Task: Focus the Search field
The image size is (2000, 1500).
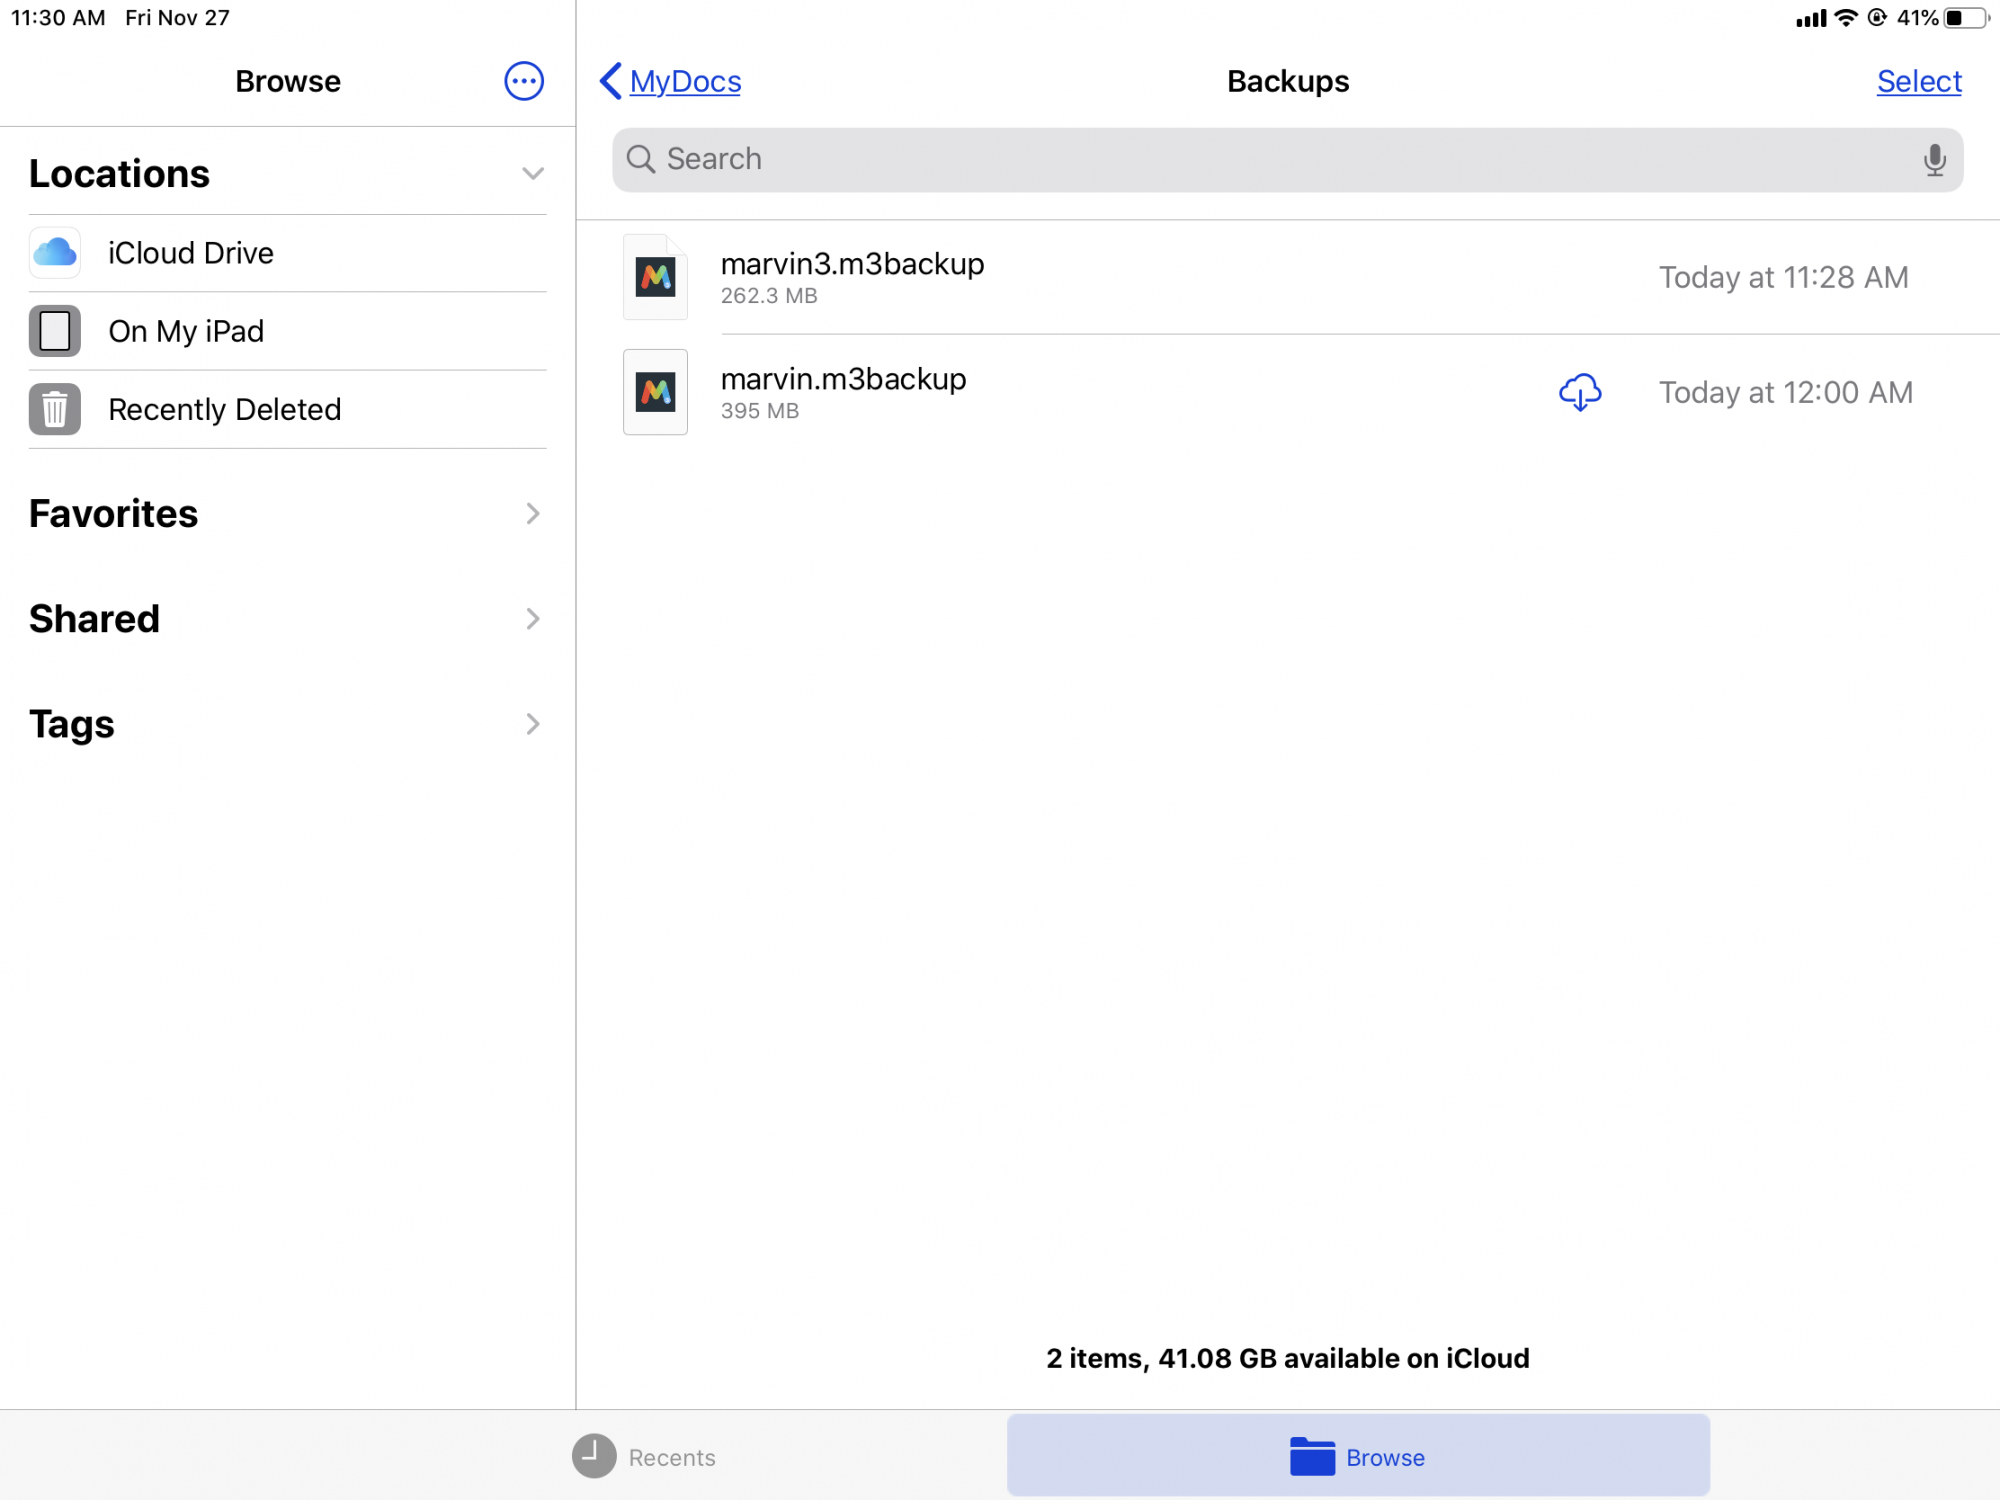Action: point(1280,160)
